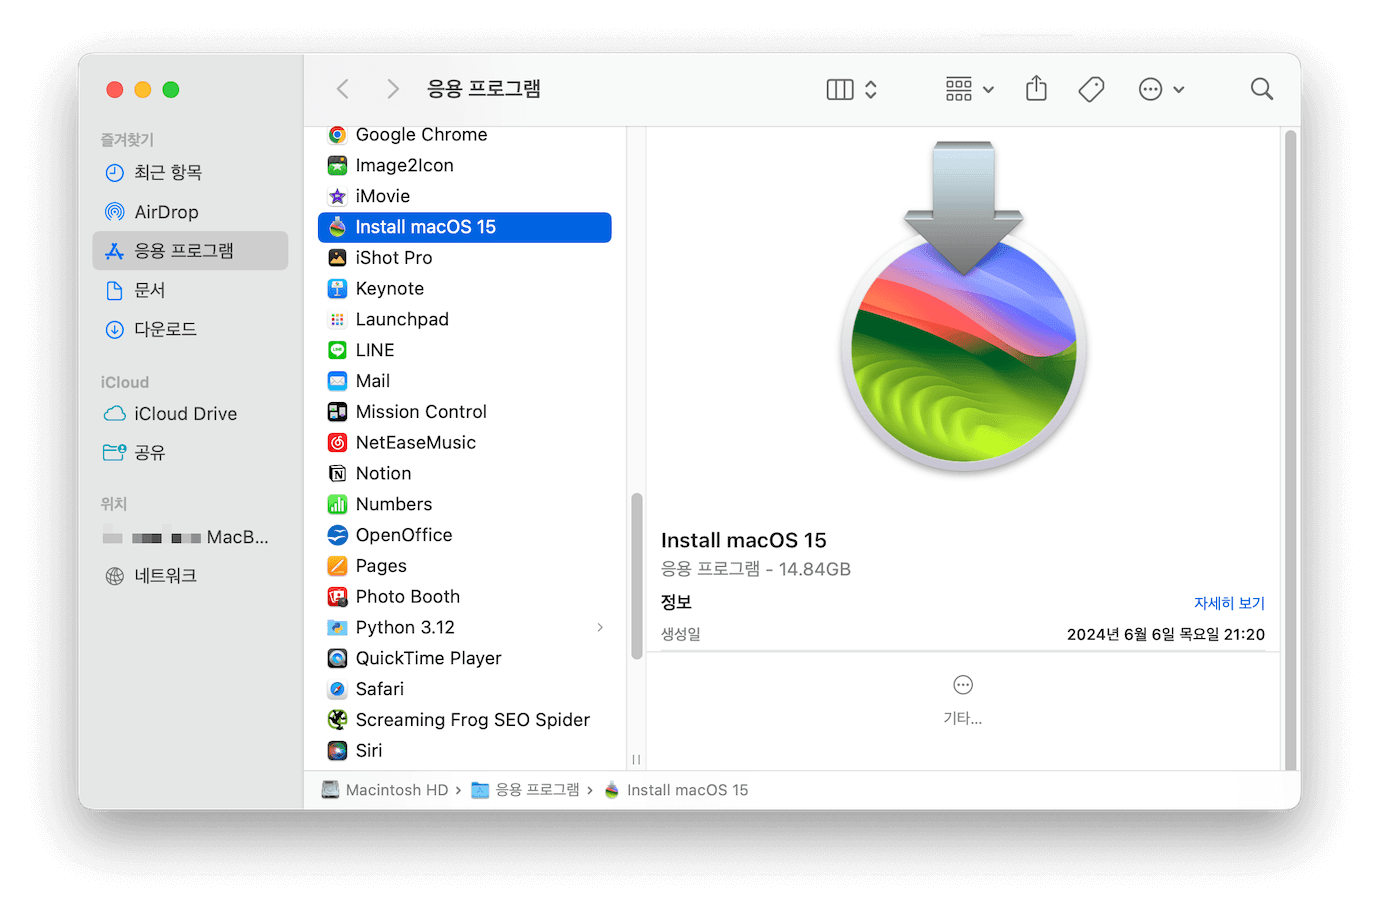Switch to column view using view icon
1379x913 pixels.
(x=840, y=89)
